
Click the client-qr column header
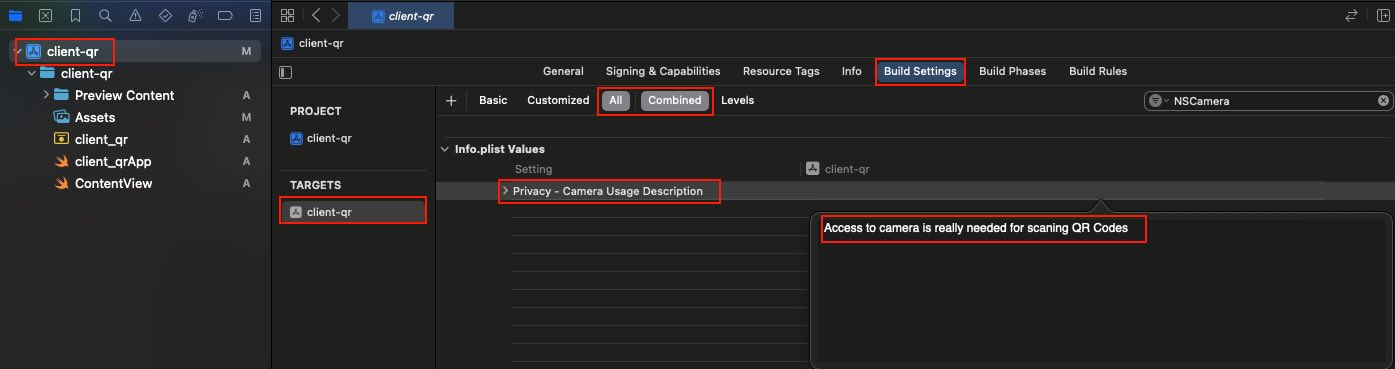click(x=838, y=169)
